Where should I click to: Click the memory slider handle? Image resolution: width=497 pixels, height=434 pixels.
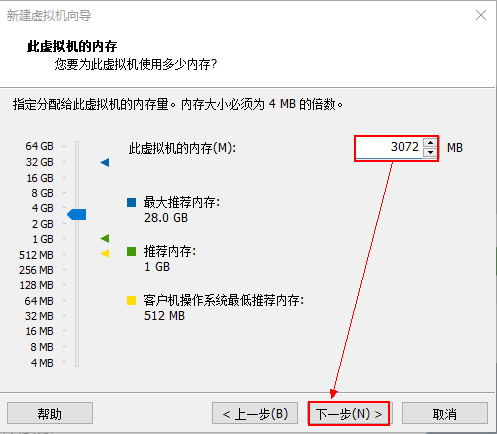(x=77, y=214)
